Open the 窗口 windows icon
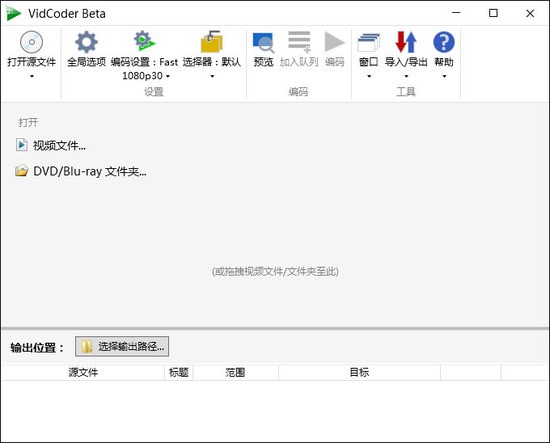 pos(369,42)
